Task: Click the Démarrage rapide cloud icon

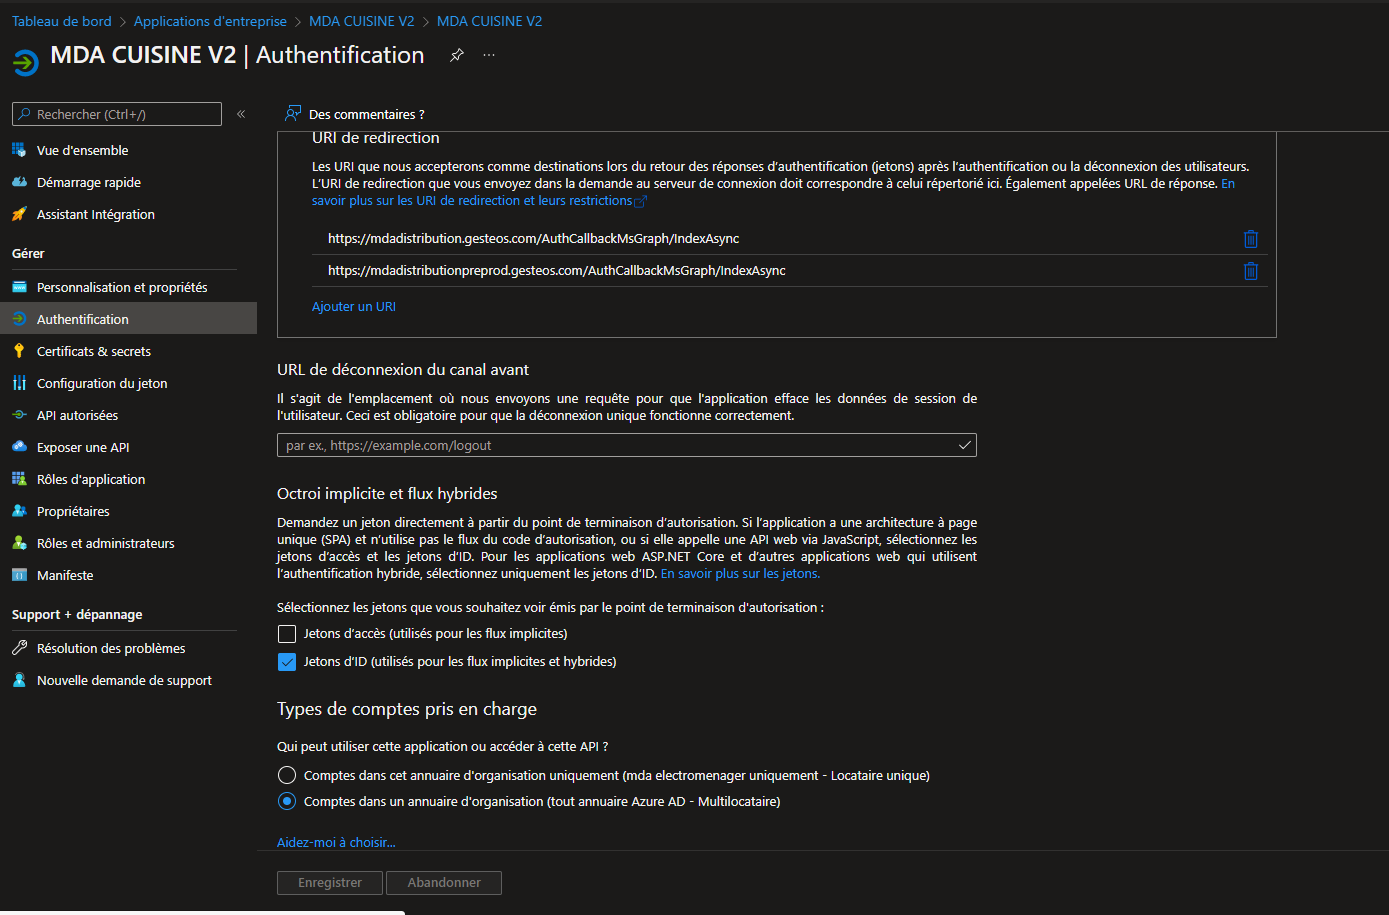Action: point(19,182)
